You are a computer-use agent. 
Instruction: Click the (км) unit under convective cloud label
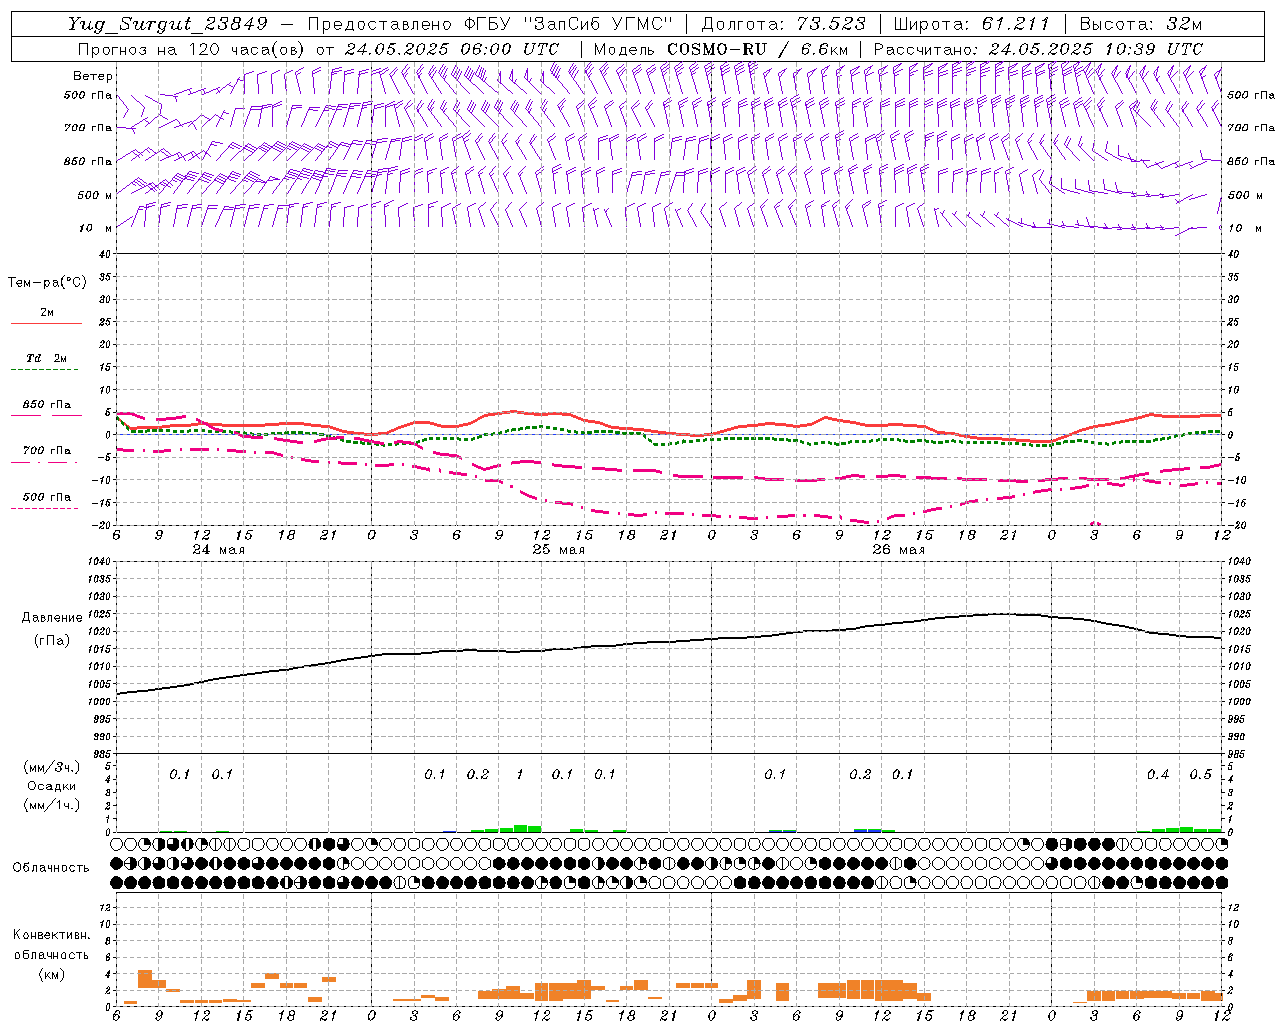click(x=51, y=974)
